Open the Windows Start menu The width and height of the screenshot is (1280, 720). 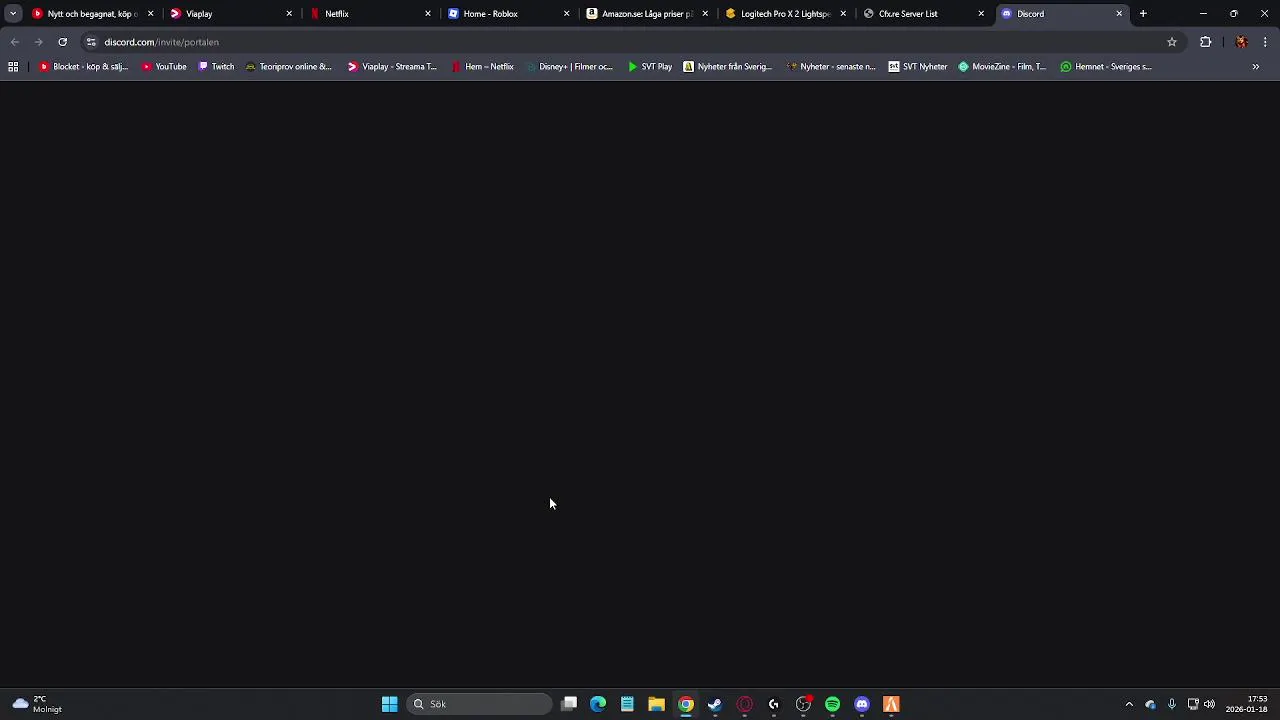point(389,704)
